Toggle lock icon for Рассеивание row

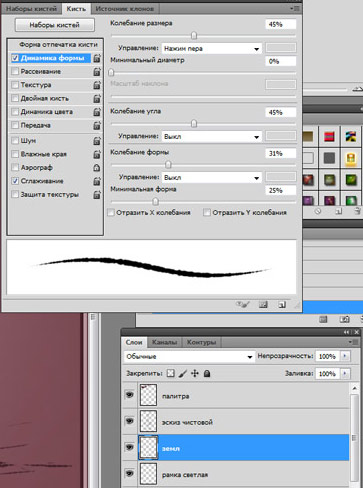tap(97, 71)
